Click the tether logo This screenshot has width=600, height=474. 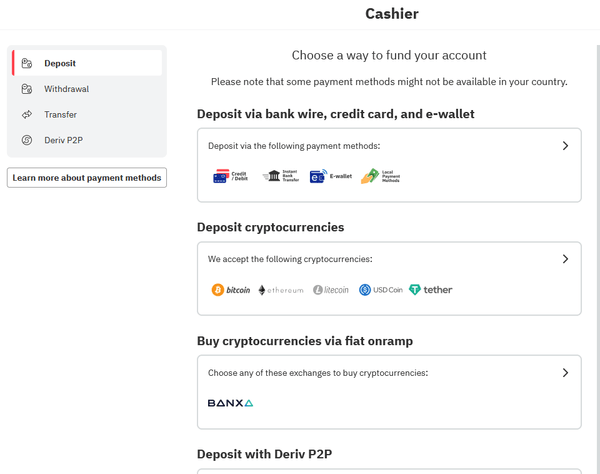[x=430, y=290]
